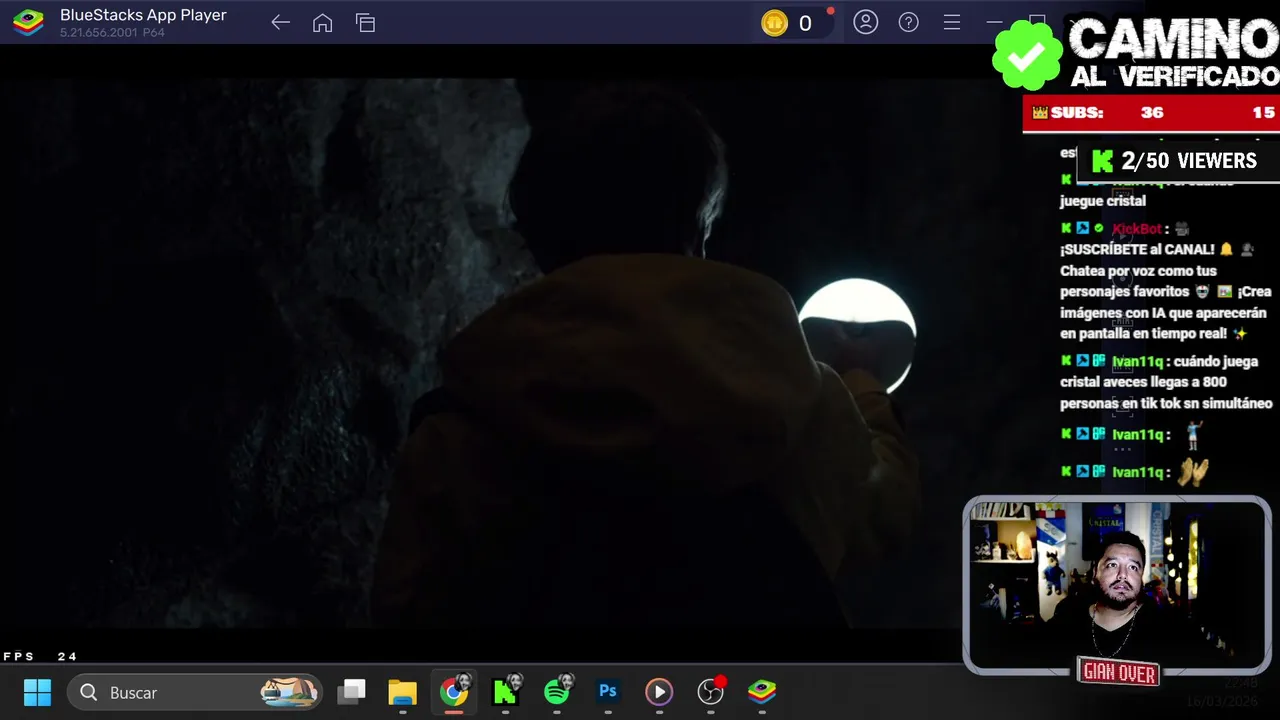Open BlueStacks help question mark
Viewport: 1280px width, 720px height.
[908, 22]
